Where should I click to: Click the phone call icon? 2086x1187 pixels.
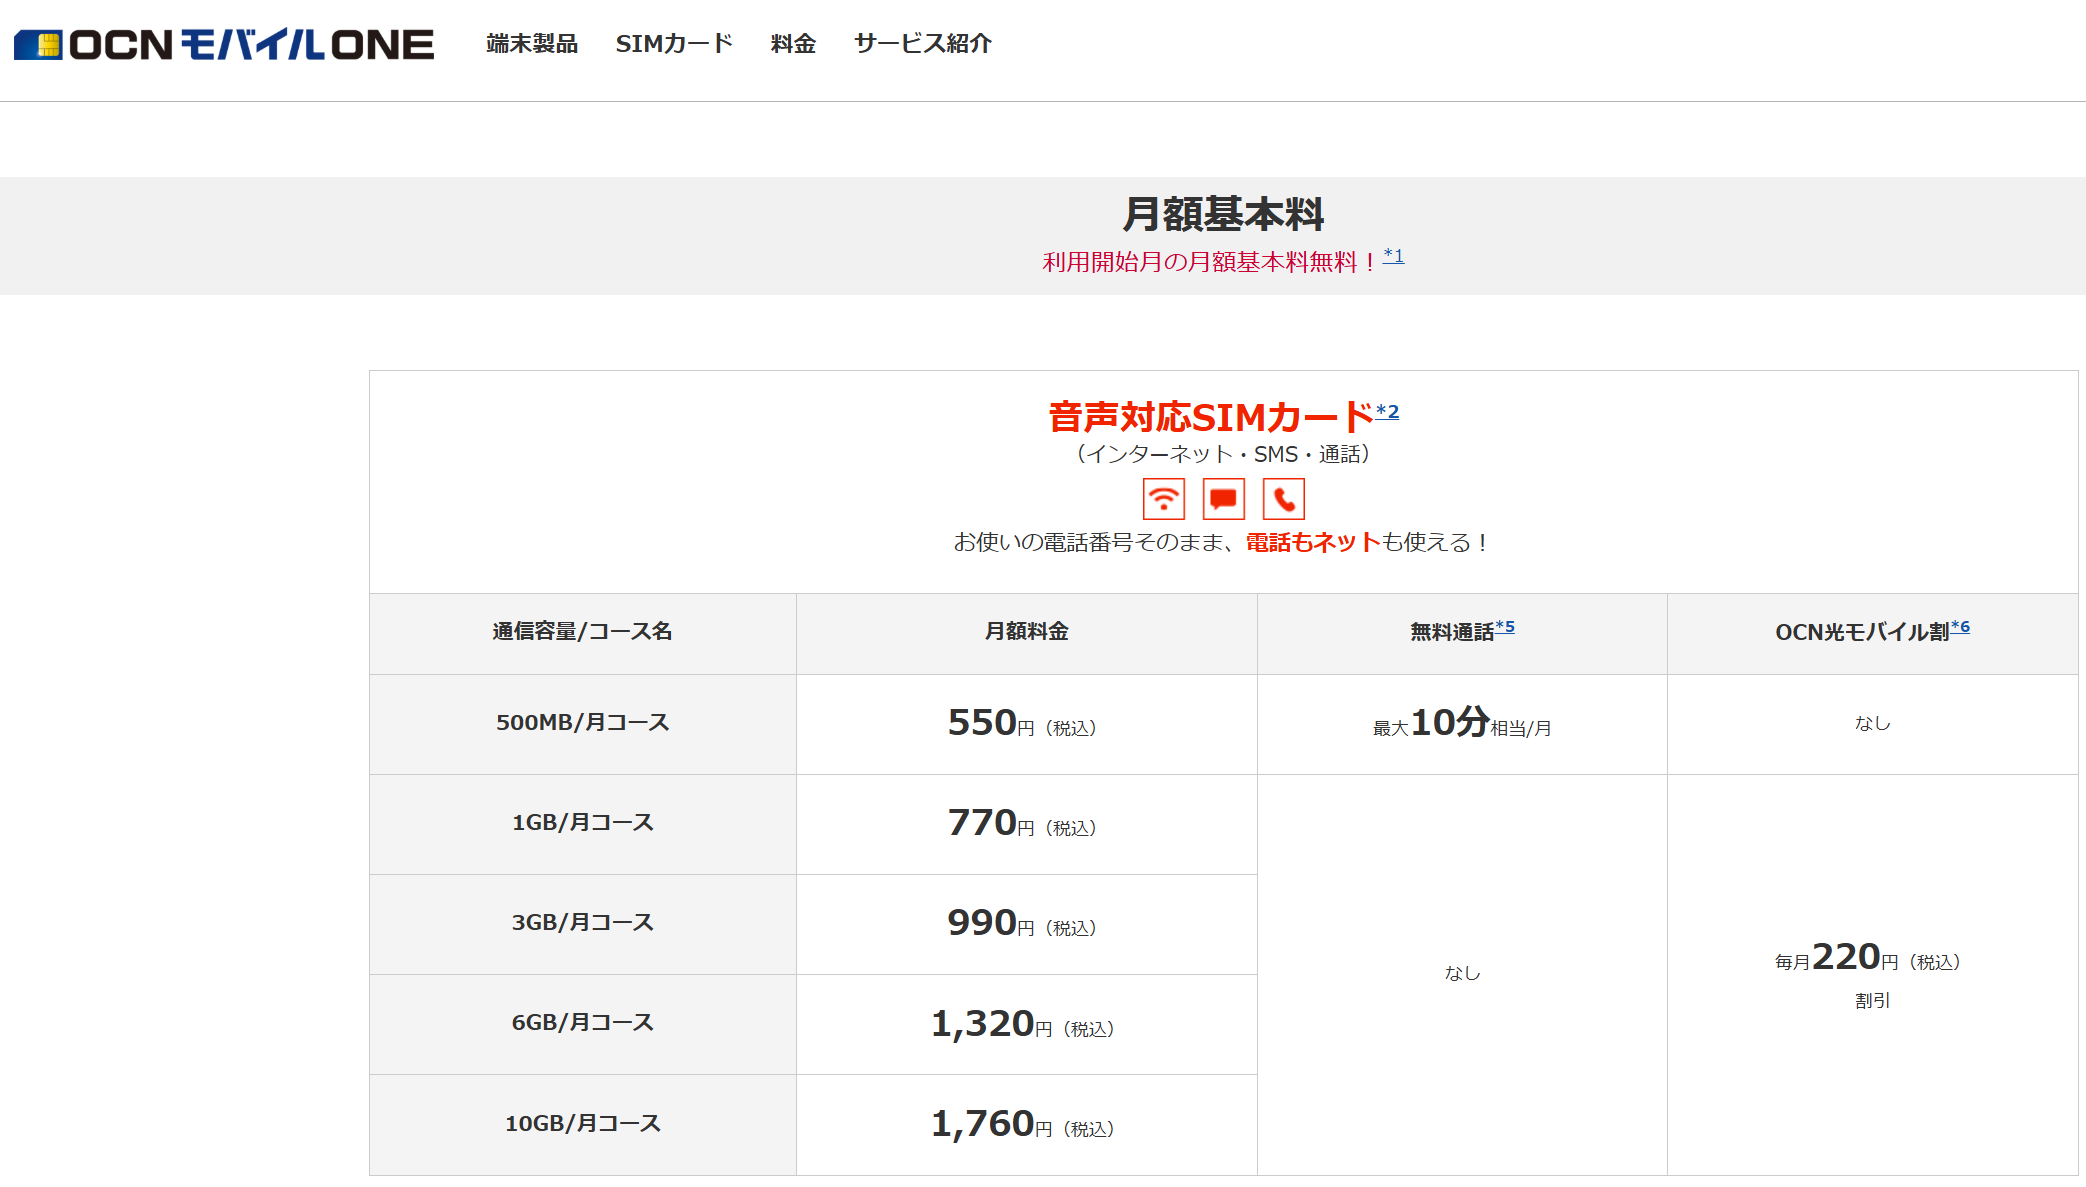(1284, 498)
